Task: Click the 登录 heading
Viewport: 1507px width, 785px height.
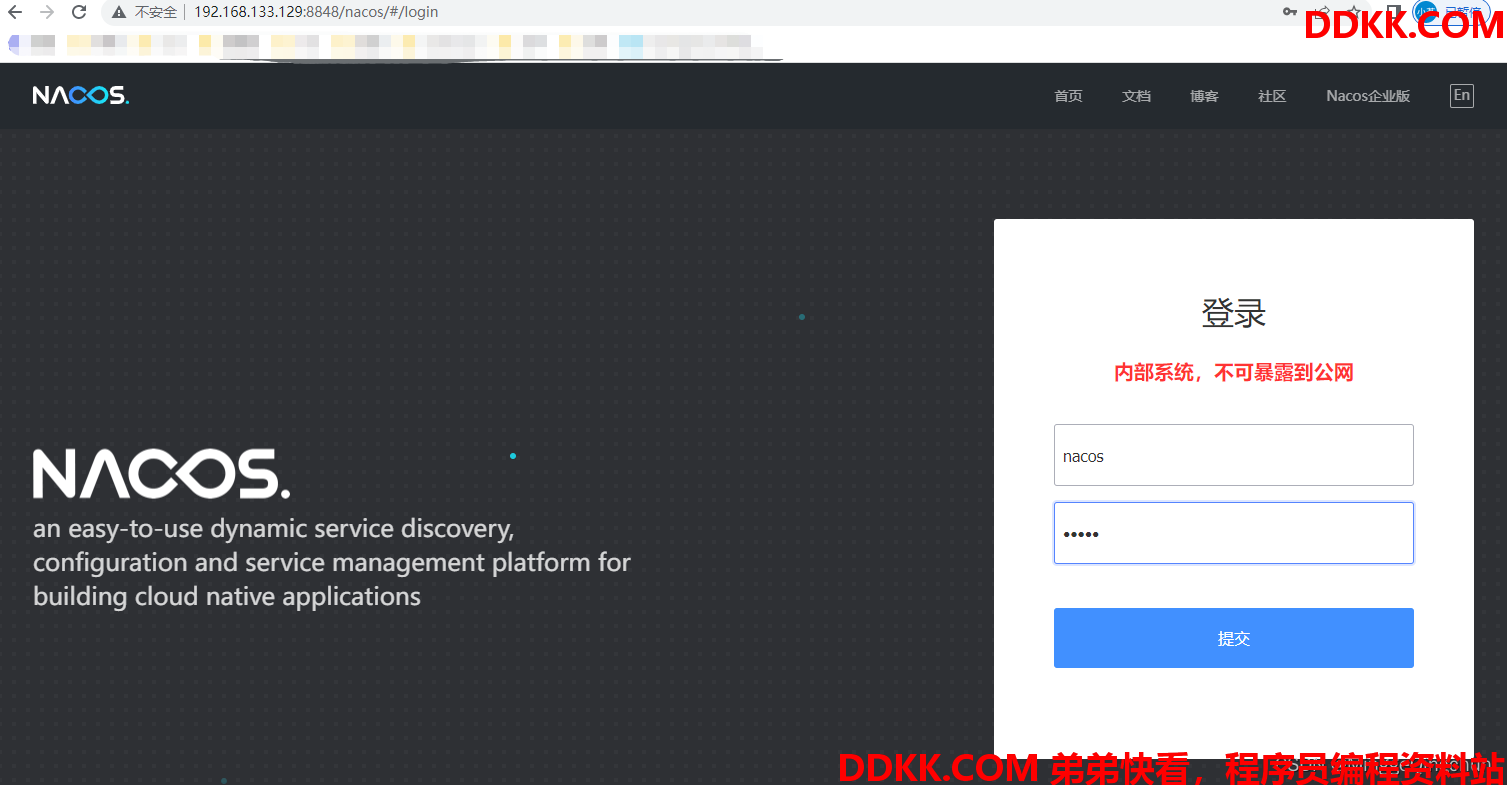Action: (x=1234, y=313)
